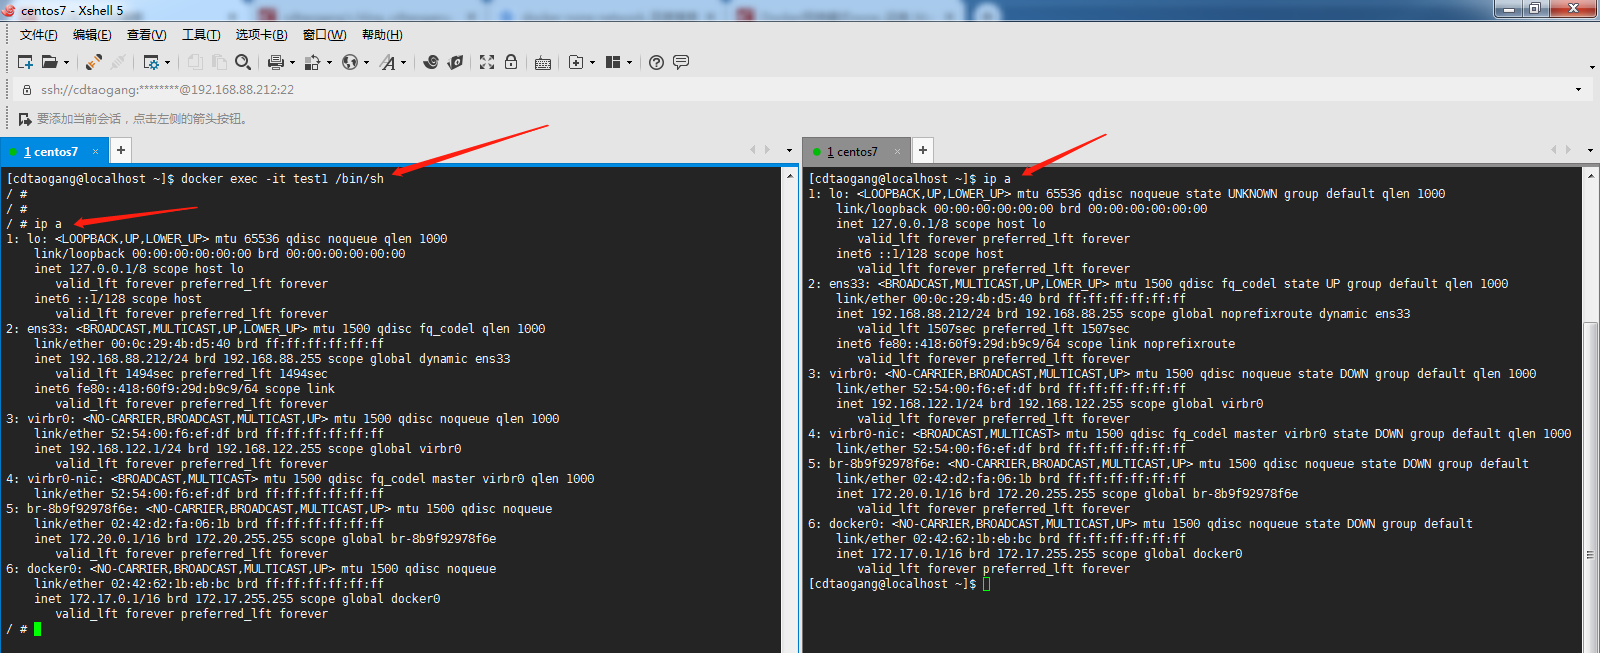Click the '6: docker0:' line in left terminal

(251, 569)
